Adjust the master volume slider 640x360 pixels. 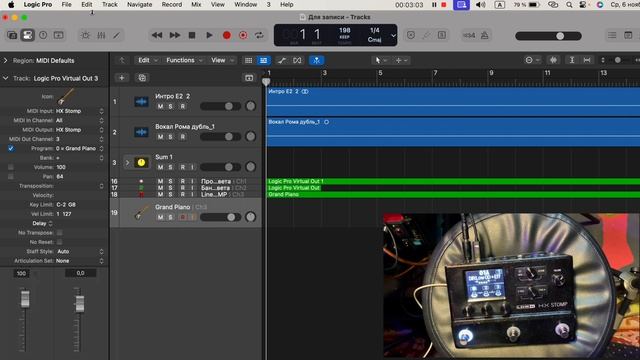[x=548, y=36]
